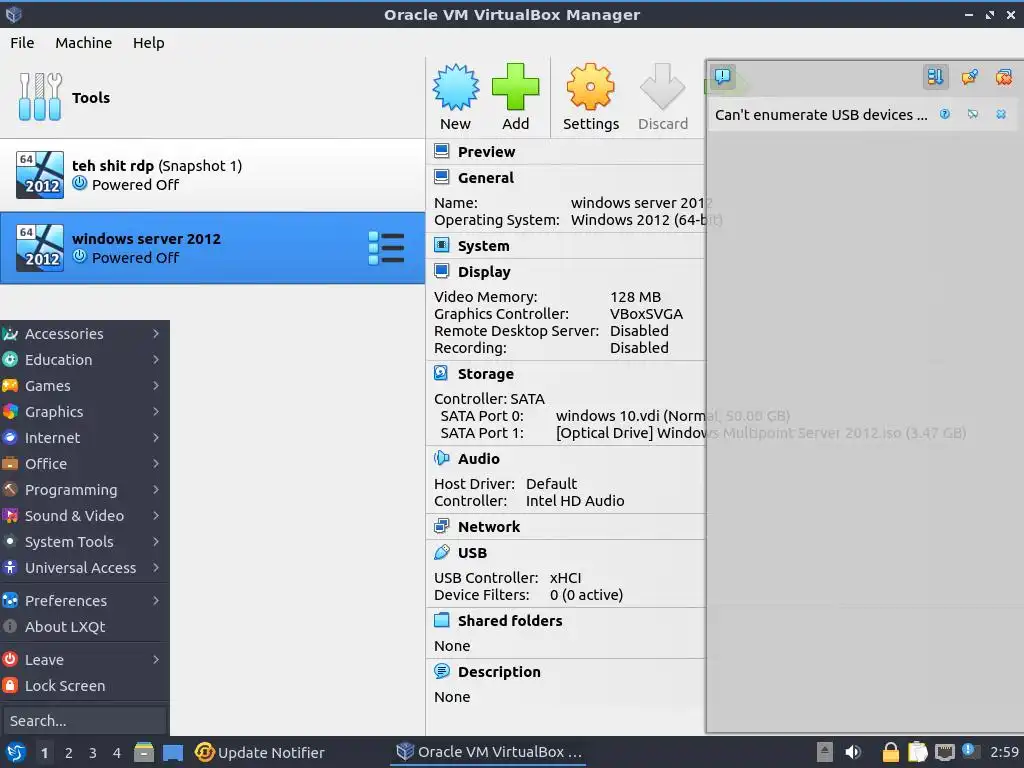The width and height of the screenshot is (1024, 768).
Task: Delete all notifications with the red X bubbles icon
Action: point(1004,77)
